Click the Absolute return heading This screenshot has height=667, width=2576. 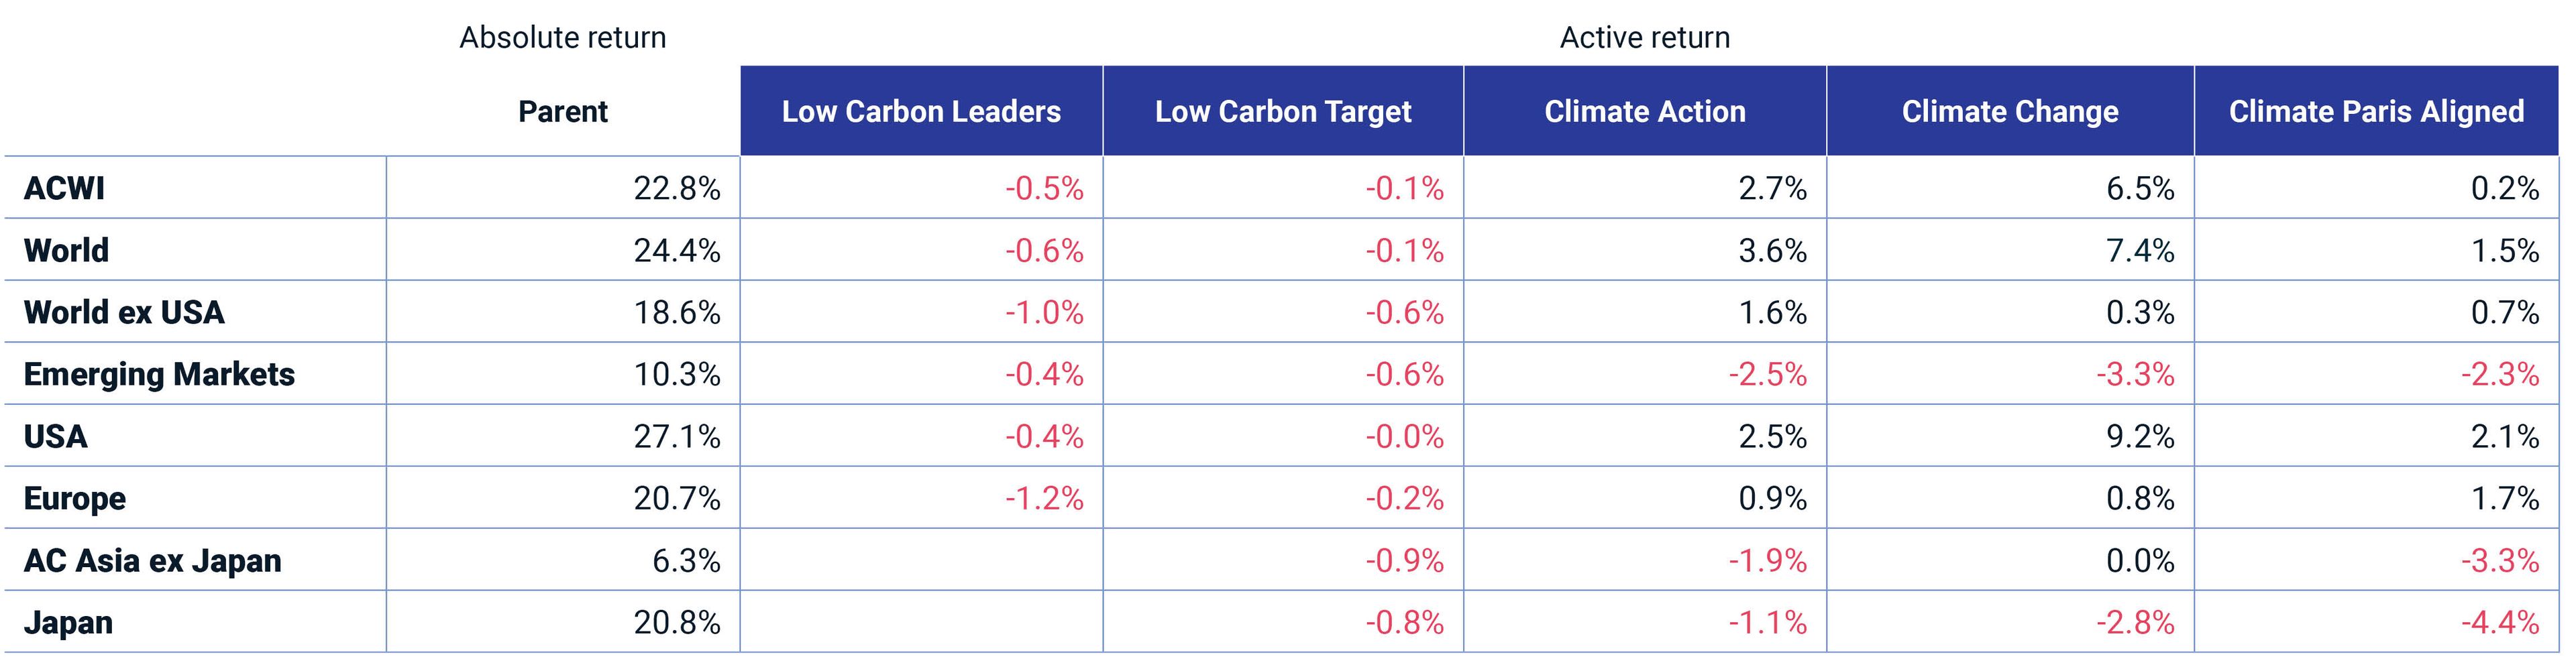pos(562,37)
